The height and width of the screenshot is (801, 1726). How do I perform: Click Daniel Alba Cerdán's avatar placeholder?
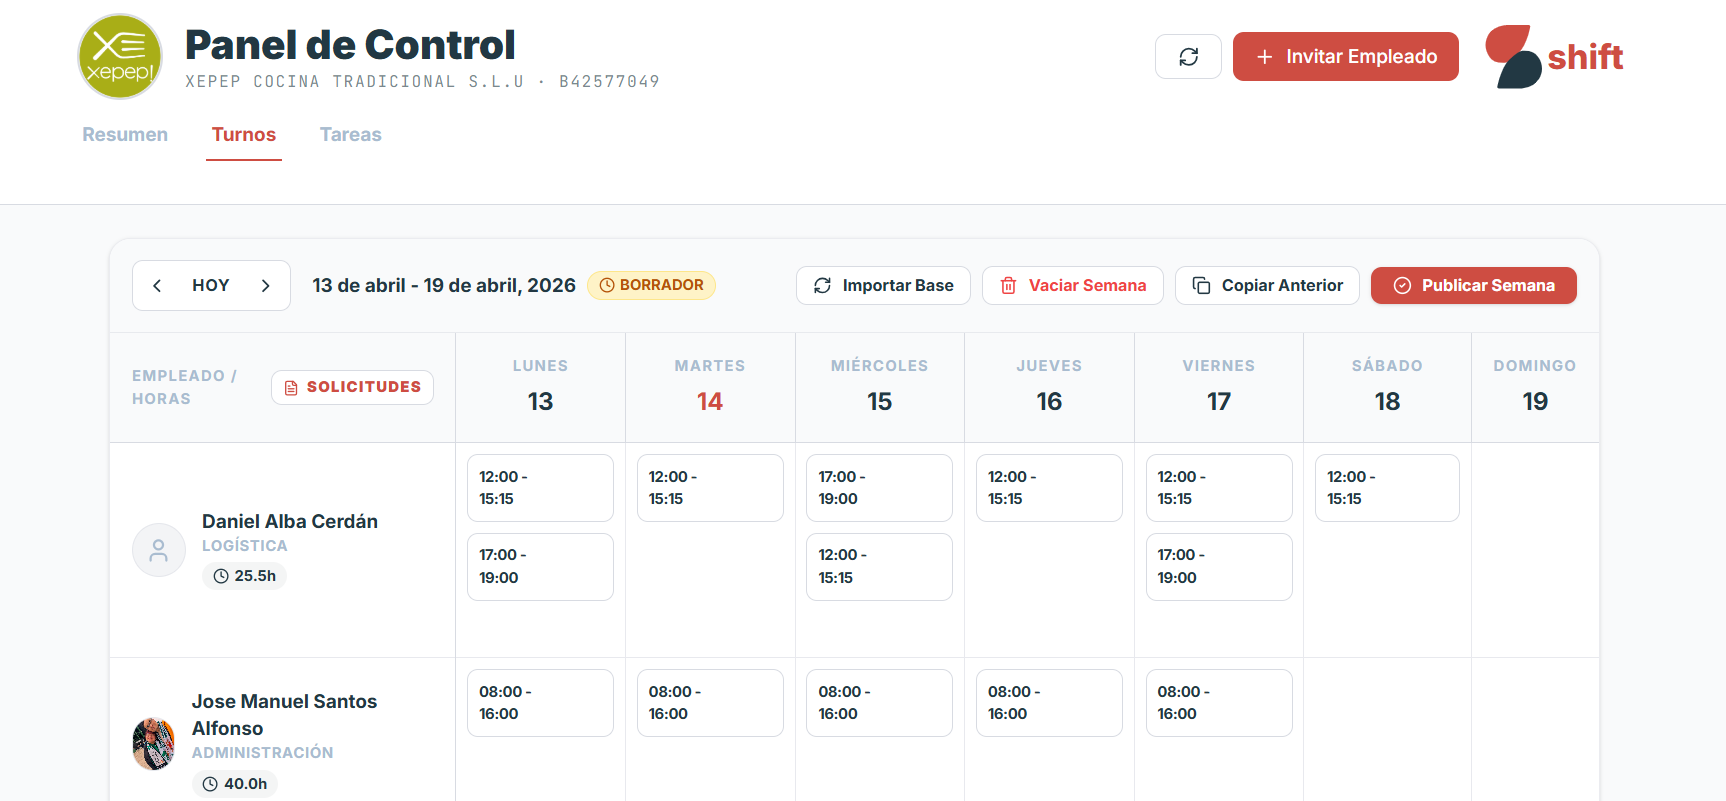pyautogui.click(x=159, y=550)
